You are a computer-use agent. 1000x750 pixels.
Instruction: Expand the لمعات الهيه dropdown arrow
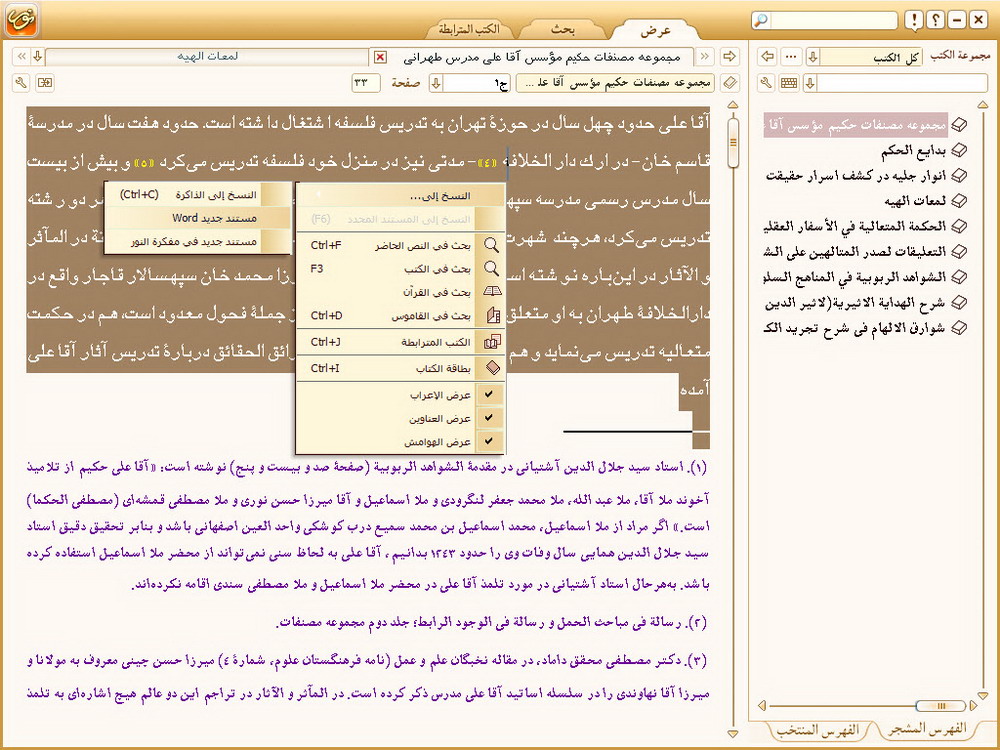(37, 56)
